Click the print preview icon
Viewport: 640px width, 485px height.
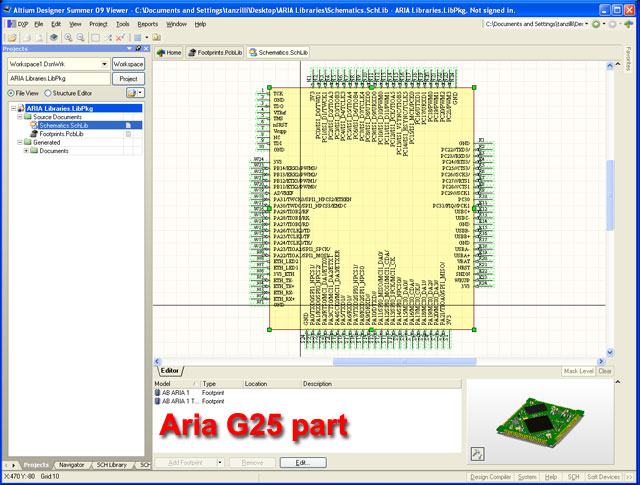pyautogui.click(x=39, y=38)
